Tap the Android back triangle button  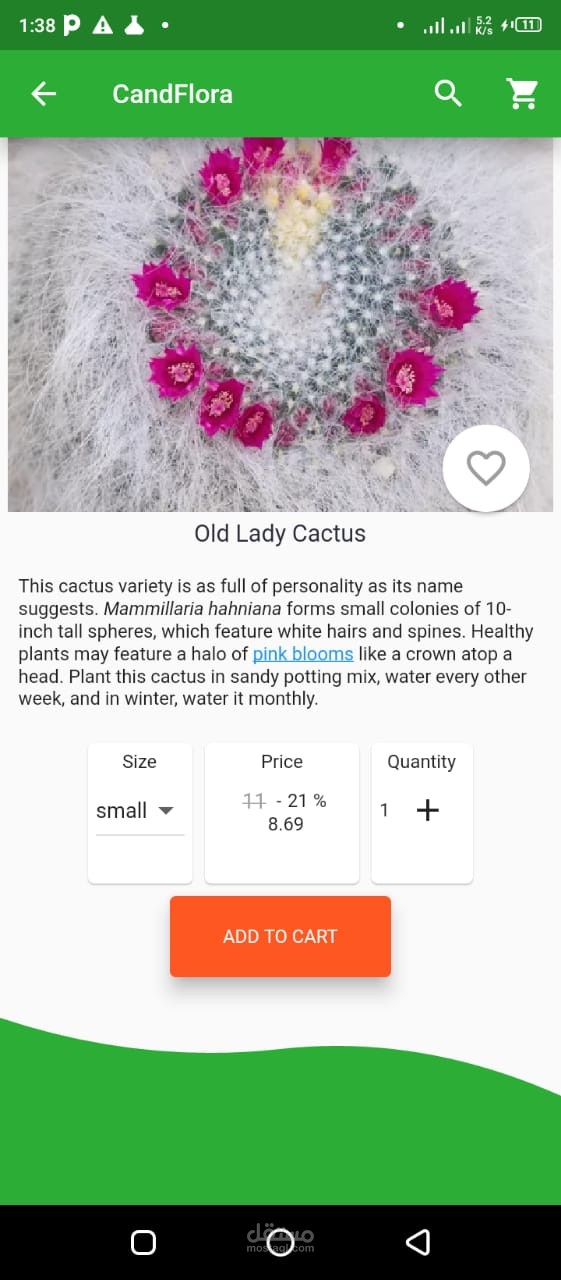pyautogui.click(x=418, y=1242)
